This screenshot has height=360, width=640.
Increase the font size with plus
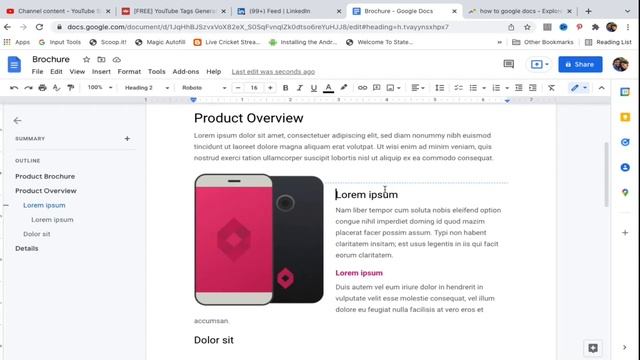(270, 88)
